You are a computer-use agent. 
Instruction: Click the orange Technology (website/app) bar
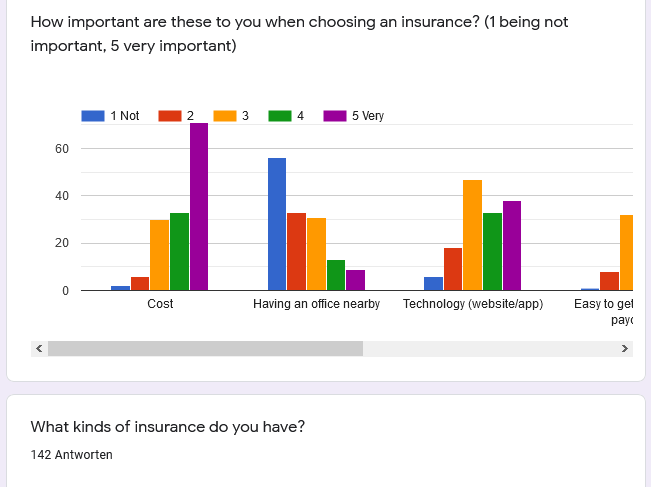pos(473,235)
